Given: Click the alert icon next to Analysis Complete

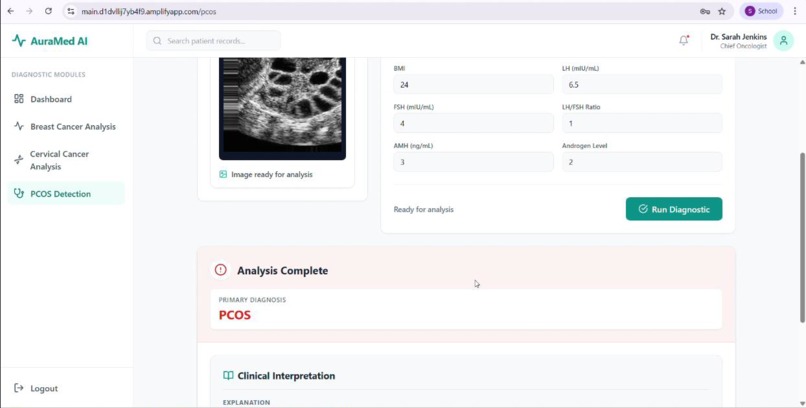Looking at the screenshot, I should (x=221, y=270).
